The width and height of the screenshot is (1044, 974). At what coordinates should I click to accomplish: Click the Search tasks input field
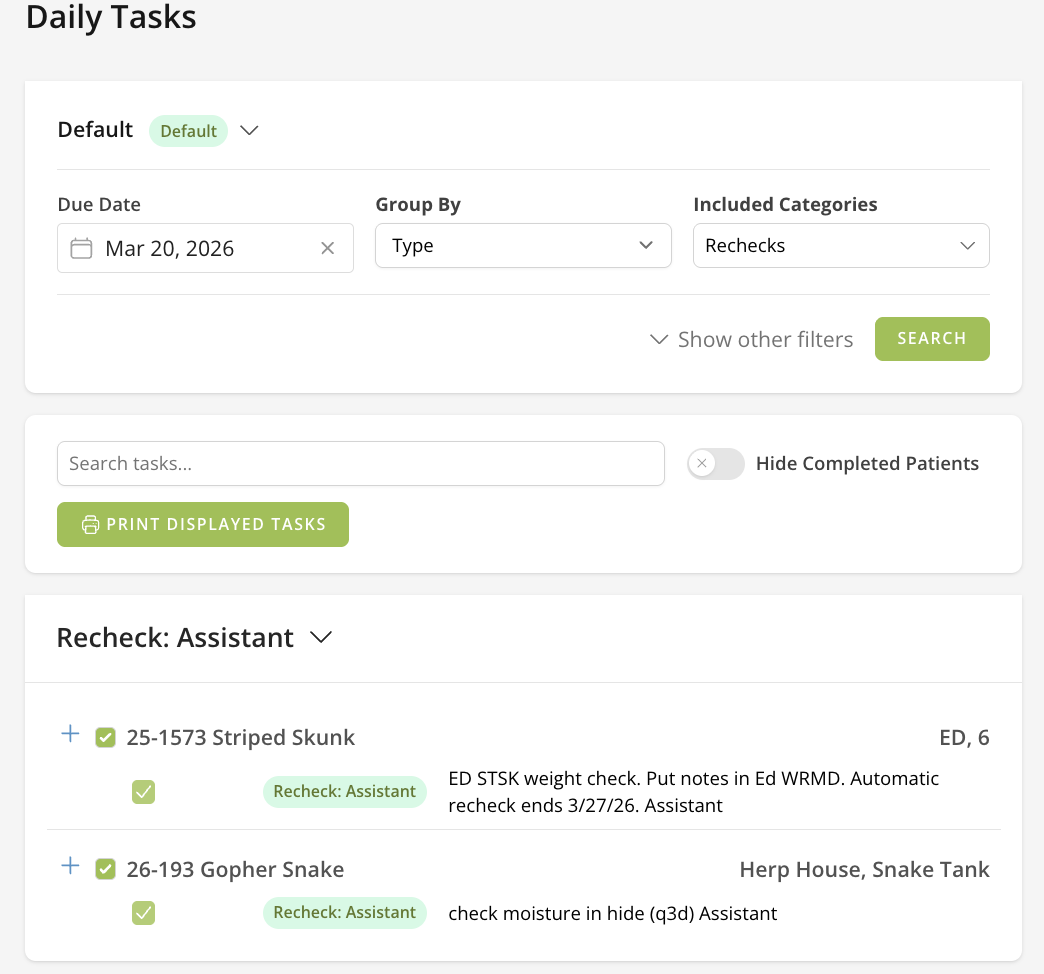point(361,464)
